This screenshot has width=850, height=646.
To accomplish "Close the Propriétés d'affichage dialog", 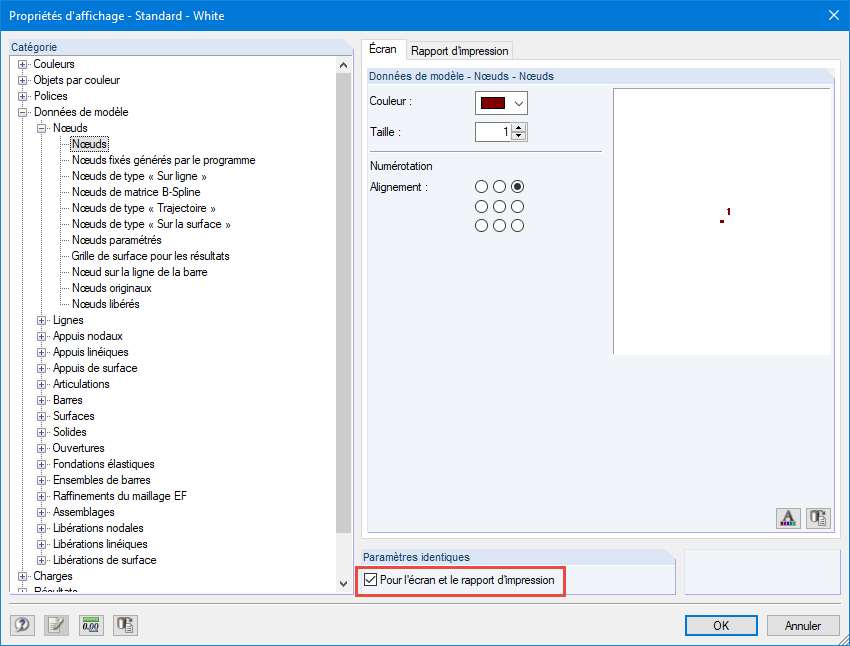I will 834,15.
